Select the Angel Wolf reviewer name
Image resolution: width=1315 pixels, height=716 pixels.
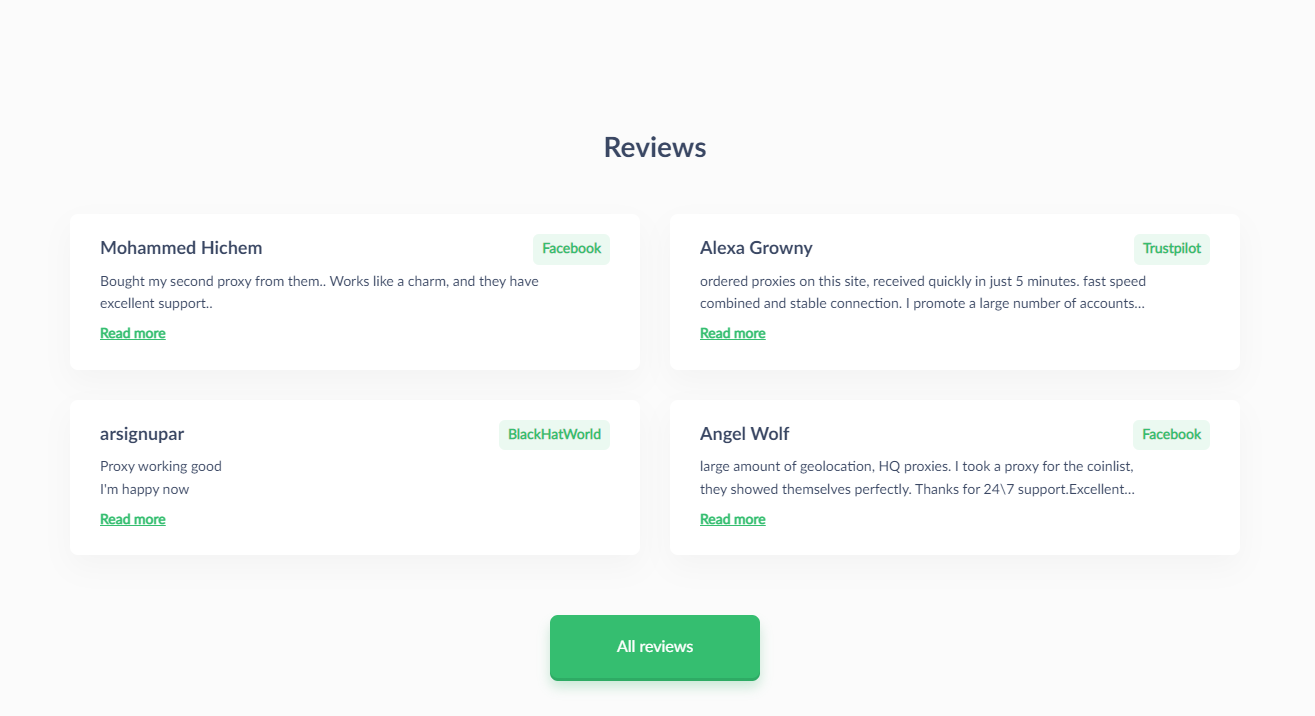[745, 434]
